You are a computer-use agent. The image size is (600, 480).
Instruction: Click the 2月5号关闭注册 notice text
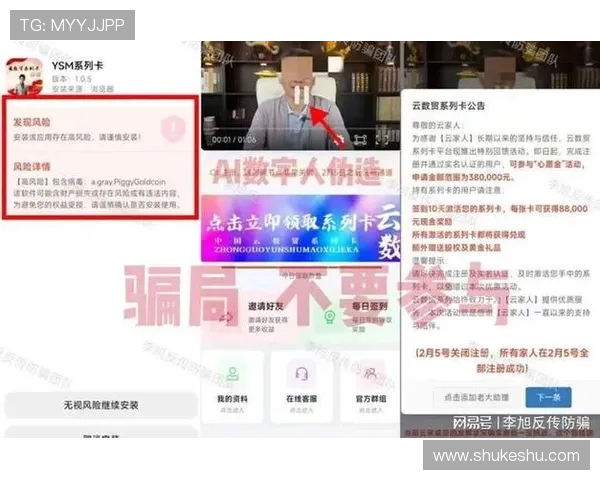pos(502,360)
